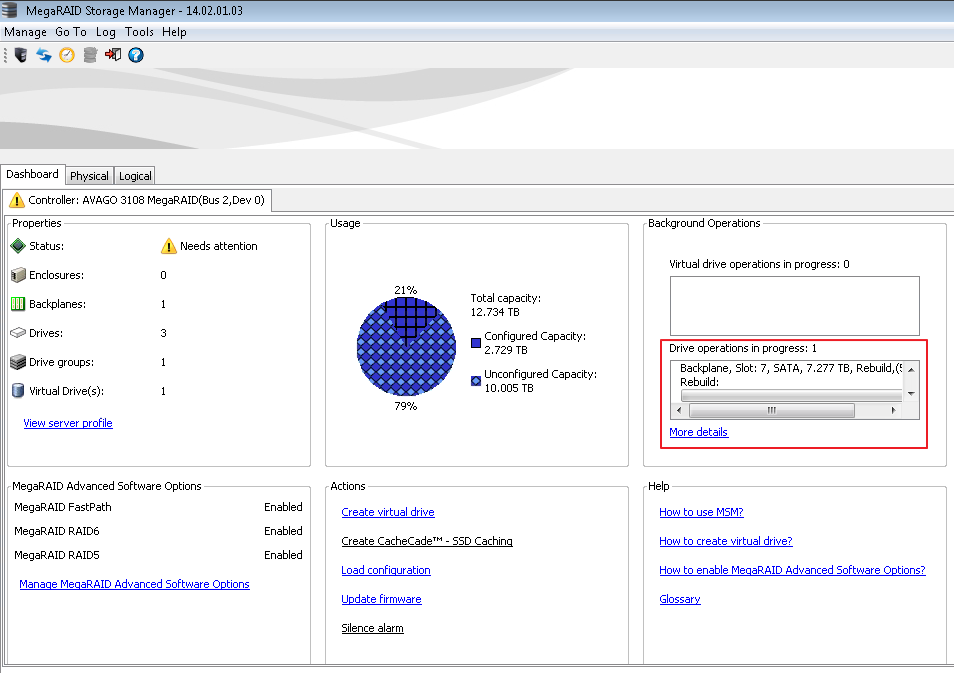The height and width of the screenshot is (673, 954).
Task: Click the warning icon on controller tab
Action: [17, 200]
